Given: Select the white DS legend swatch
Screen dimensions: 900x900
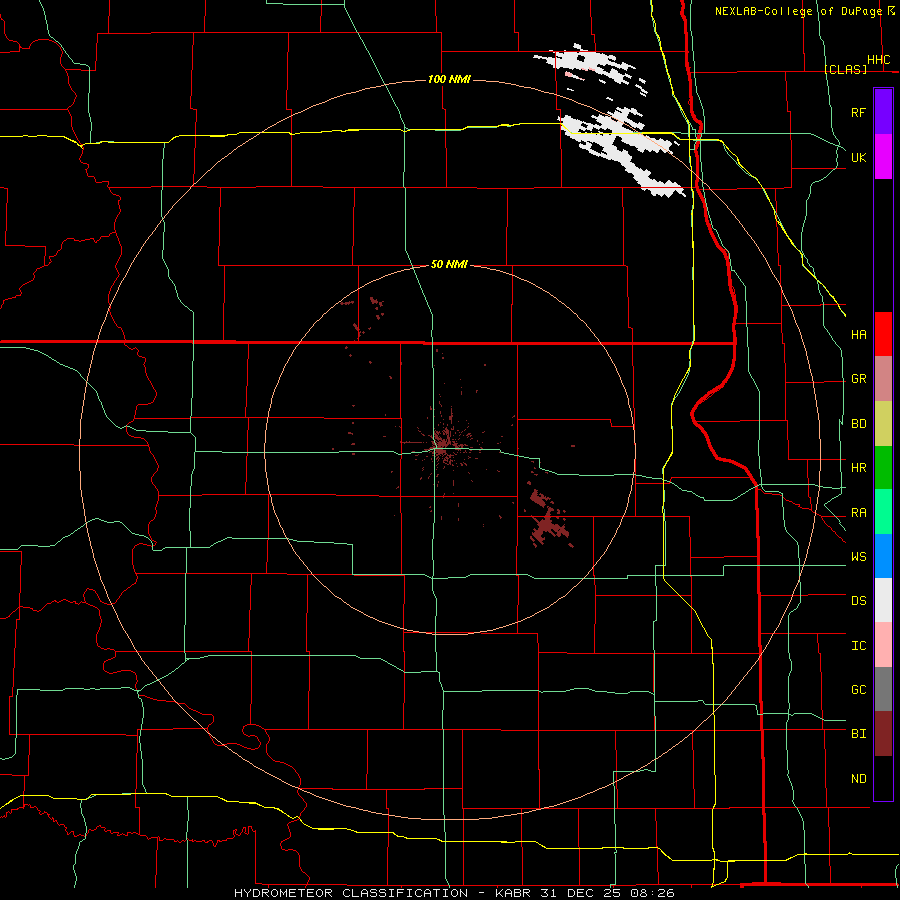Looking at the screenshot, I should [883, 600].
